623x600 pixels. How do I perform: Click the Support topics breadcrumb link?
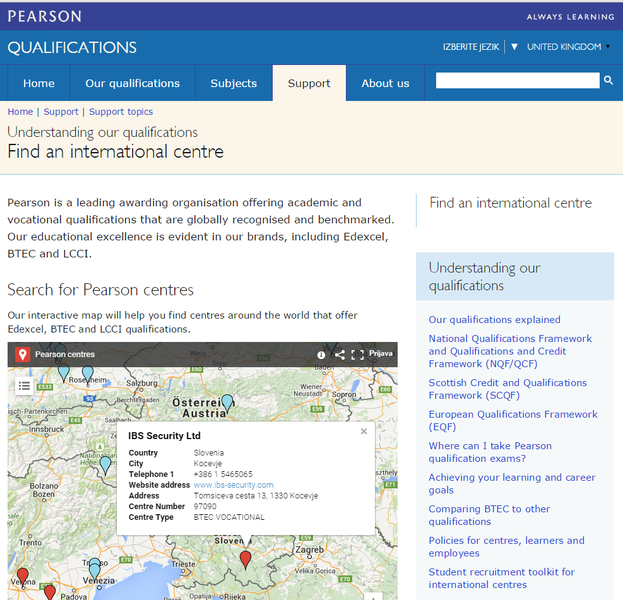(121, 112)
